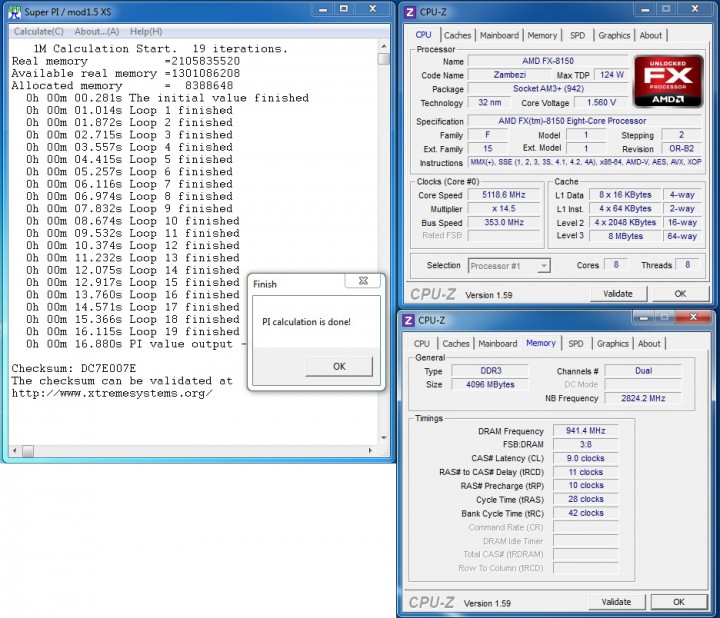Click the Loop 19 finished line

[x=133, y=331]
